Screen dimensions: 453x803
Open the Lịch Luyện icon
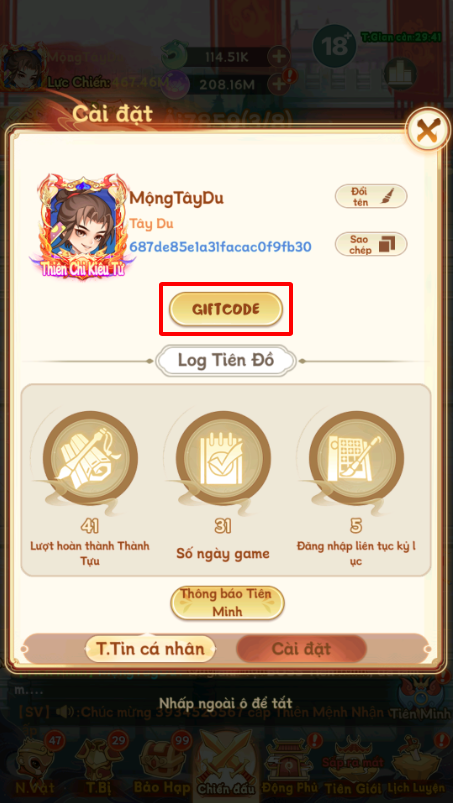point(416,764)
